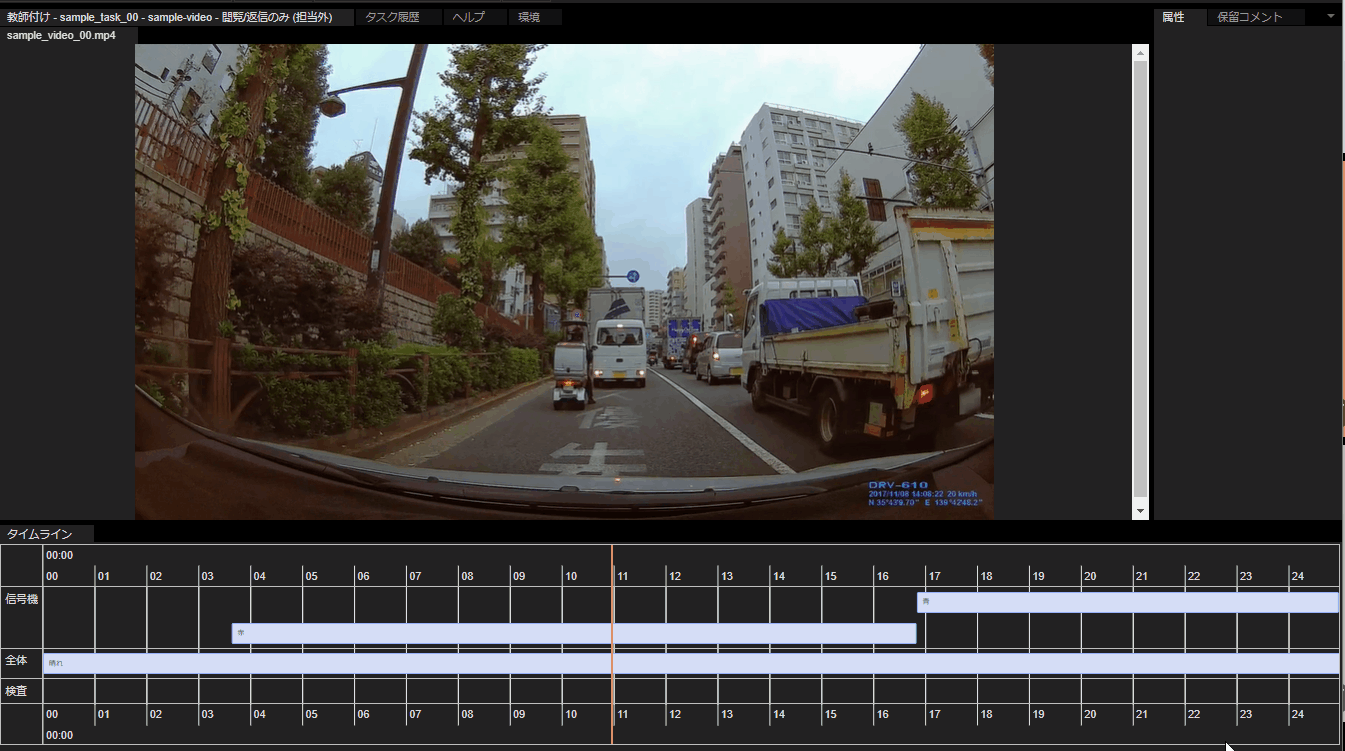1345x751 pixels.
Task: Select the 全体 row label
Action: (x=16, y=660)
